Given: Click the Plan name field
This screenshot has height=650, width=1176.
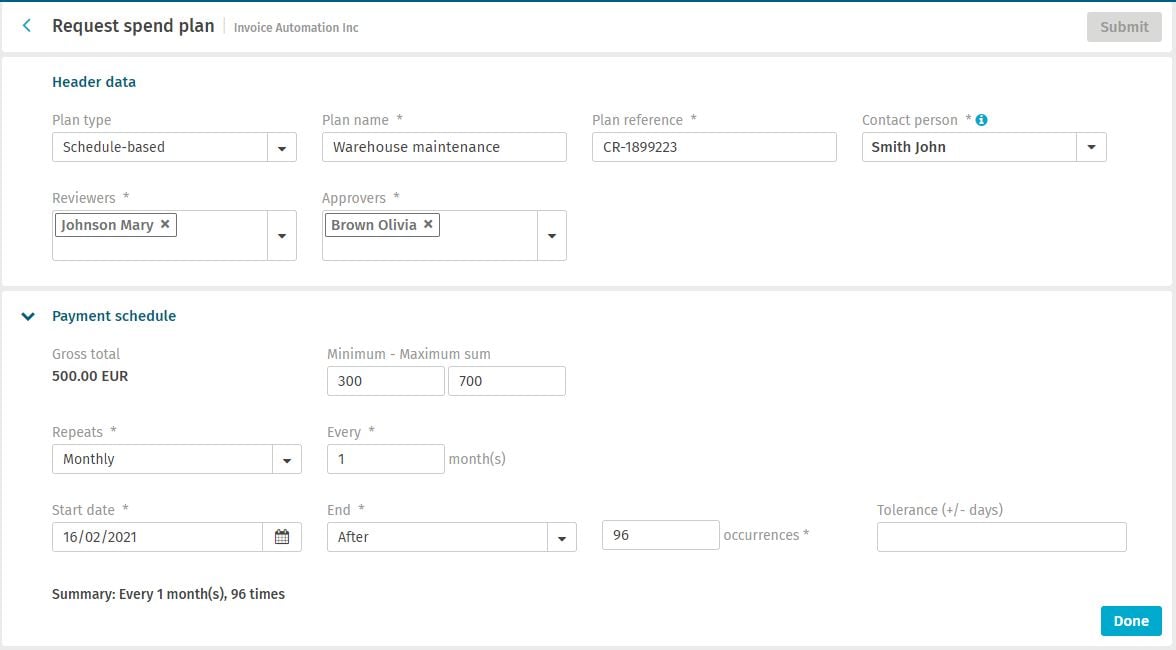Looking at the screenshot, I should [x=444, y=146].
